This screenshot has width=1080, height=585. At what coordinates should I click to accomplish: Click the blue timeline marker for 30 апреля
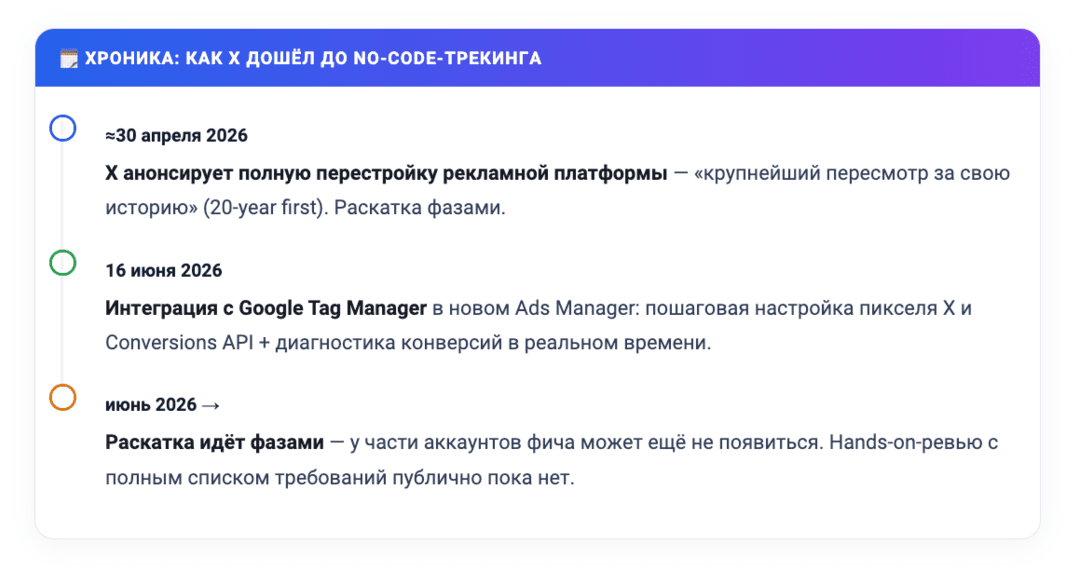[63, 128]
